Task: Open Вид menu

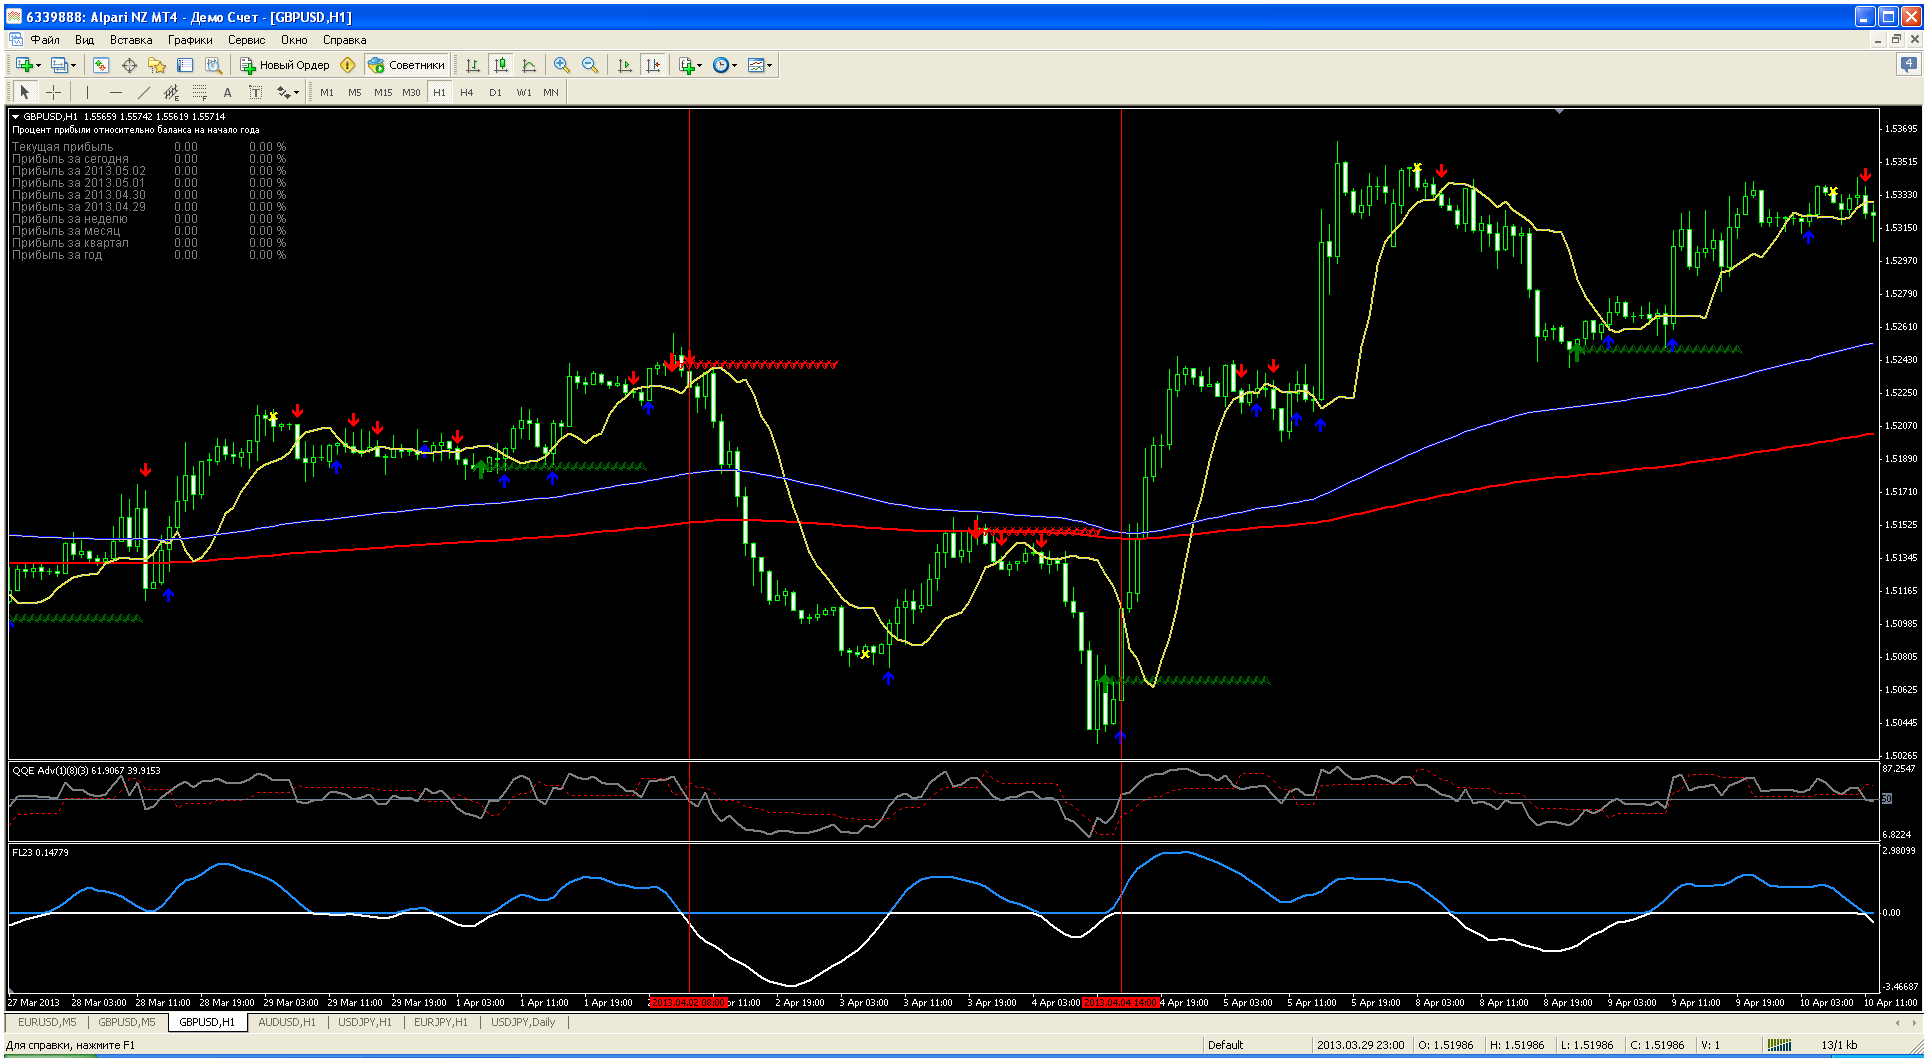Action: pyautogui.click(x=84, y=40)
